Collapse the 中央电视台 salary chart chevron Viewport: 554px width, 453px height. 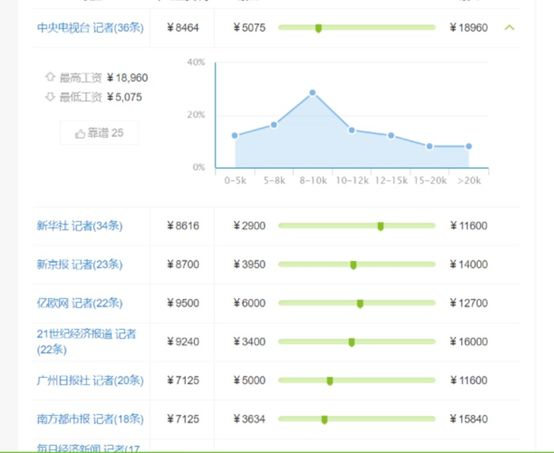[x=509, y=27]
